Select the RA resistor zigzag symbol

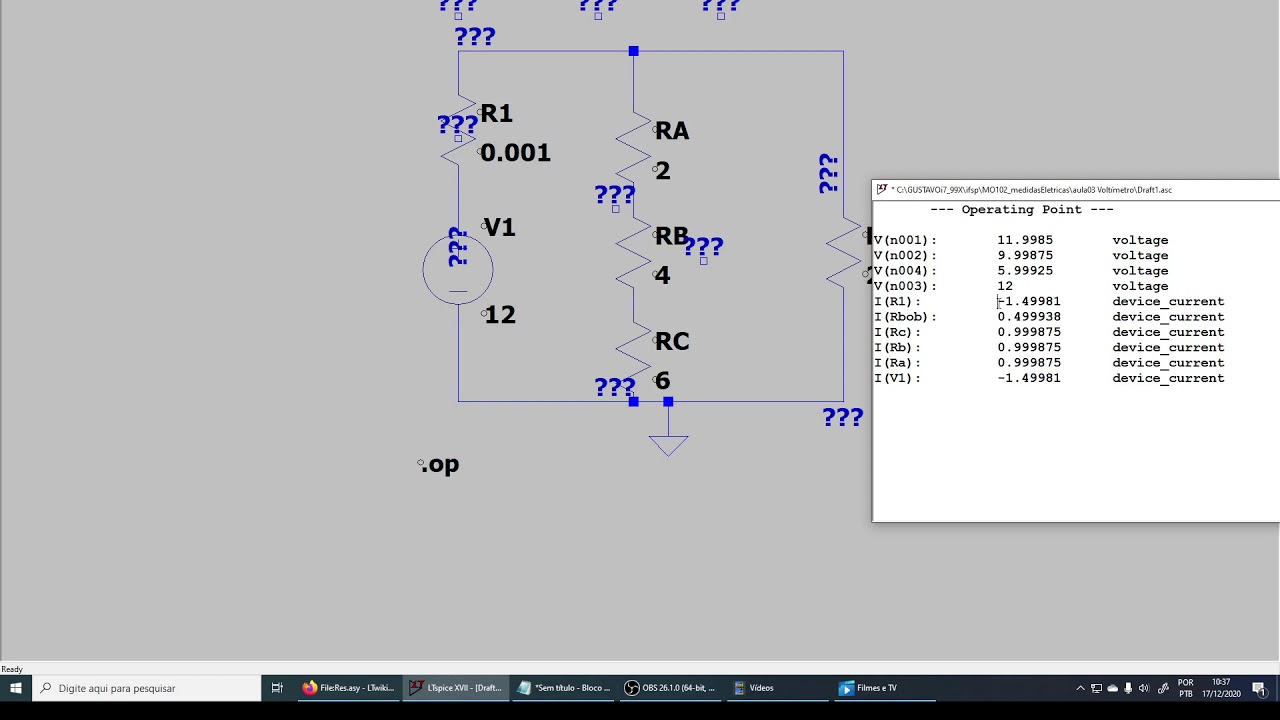tap(633, 147)
